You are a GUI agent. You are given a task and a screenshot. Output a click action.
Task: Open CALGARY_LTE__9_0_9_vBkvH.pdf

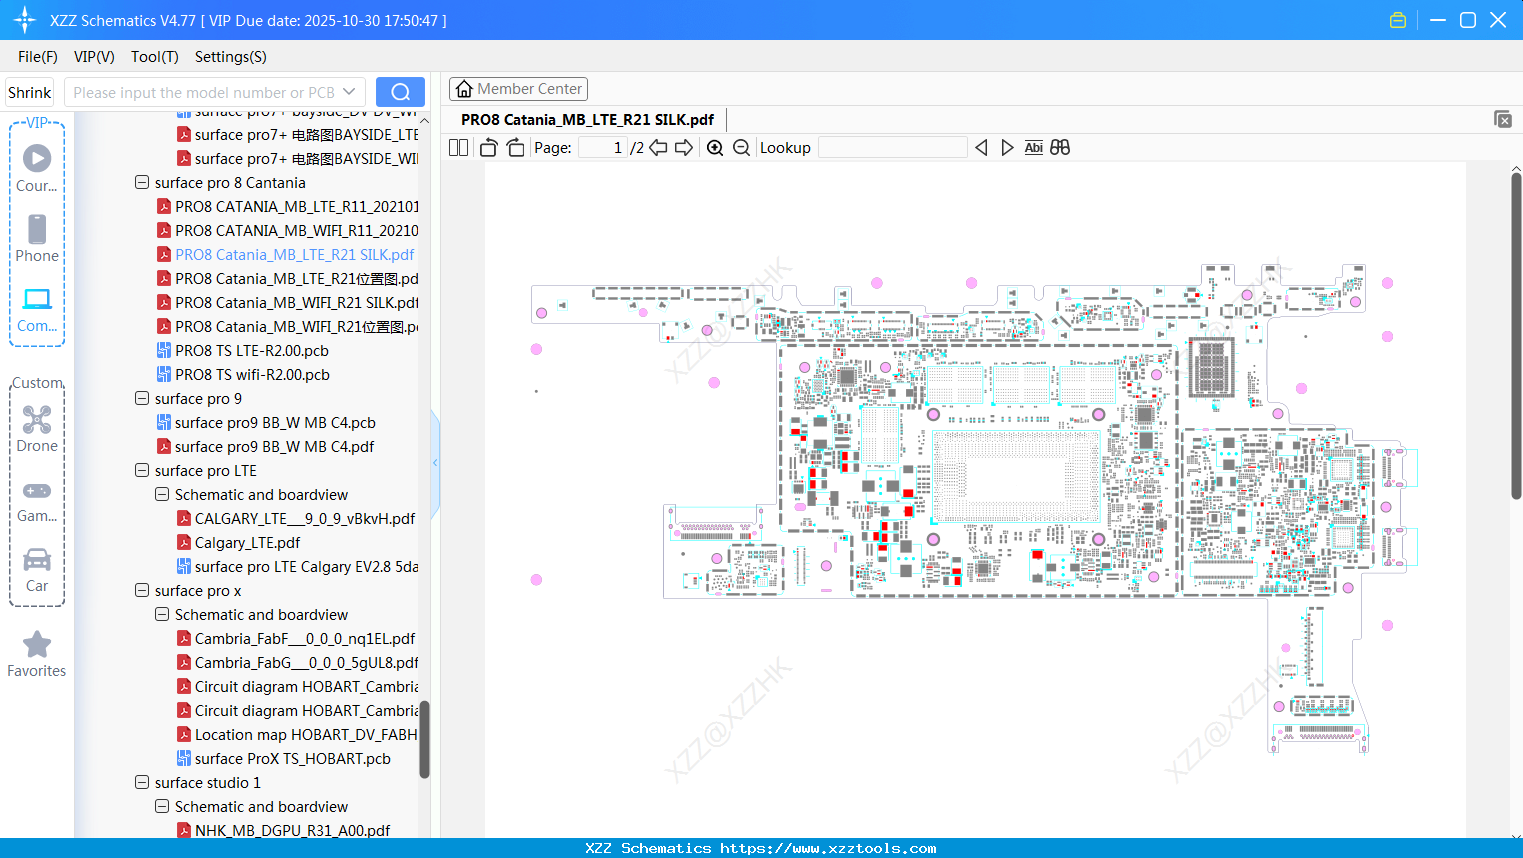(x=296, y=519)
